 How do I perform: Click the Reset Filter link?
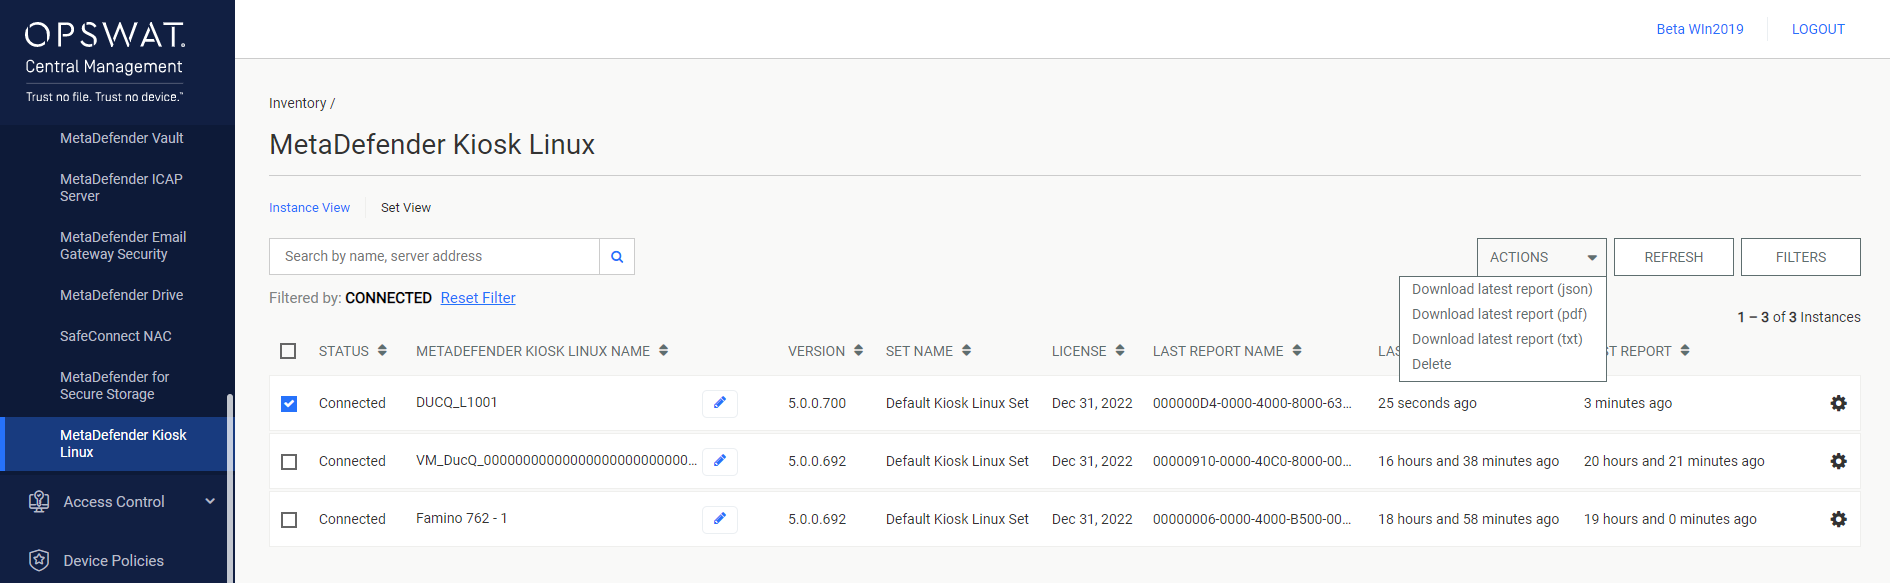[x=478, y=298]
